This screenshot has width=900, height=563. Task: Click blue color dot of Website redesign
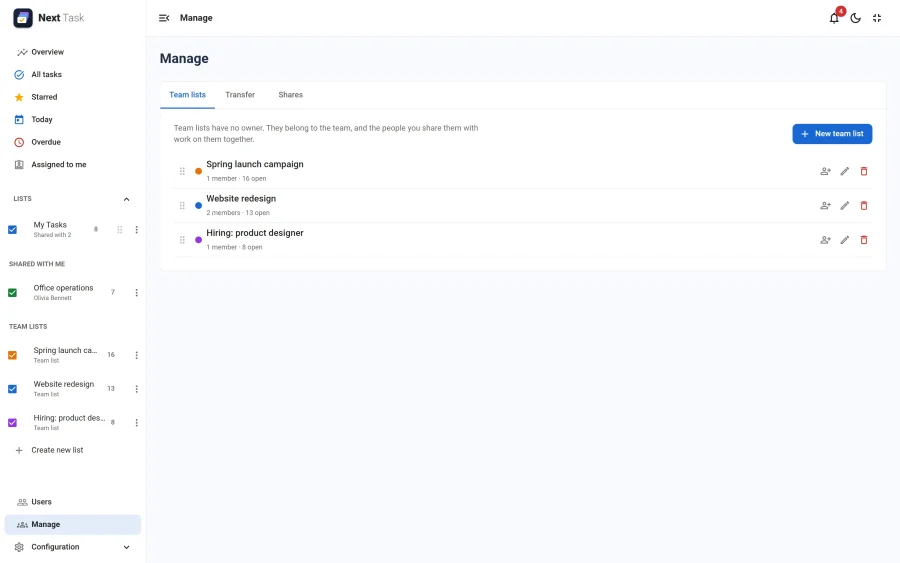(x=199, y=205)
